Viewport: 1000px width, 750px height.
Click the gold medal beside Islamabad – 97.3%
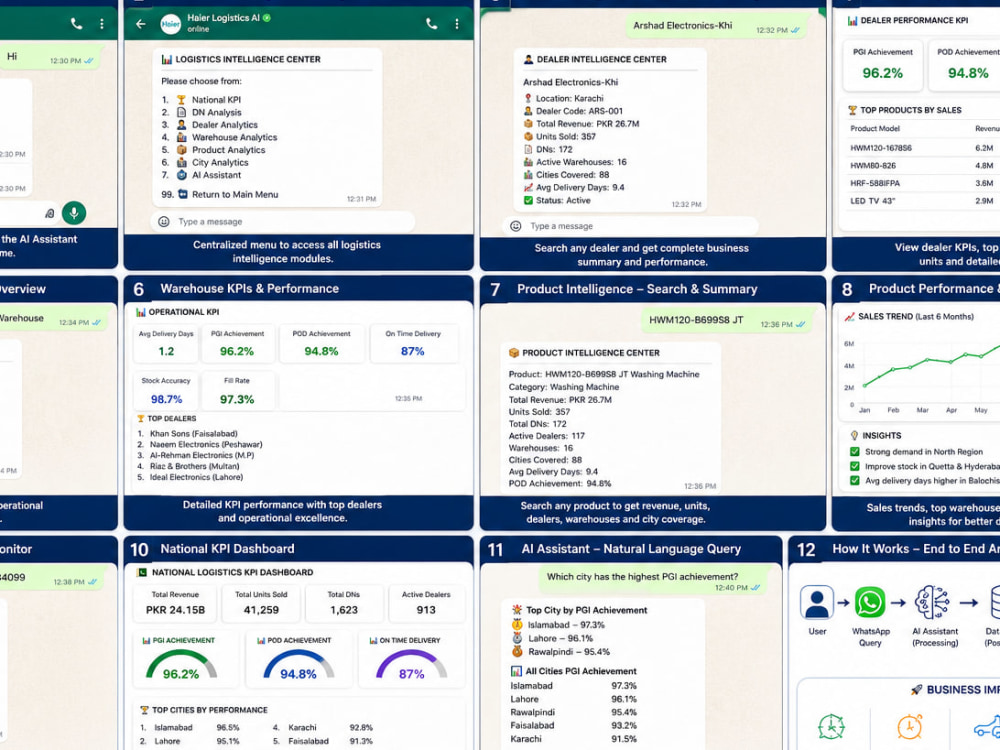coord(517,624)
